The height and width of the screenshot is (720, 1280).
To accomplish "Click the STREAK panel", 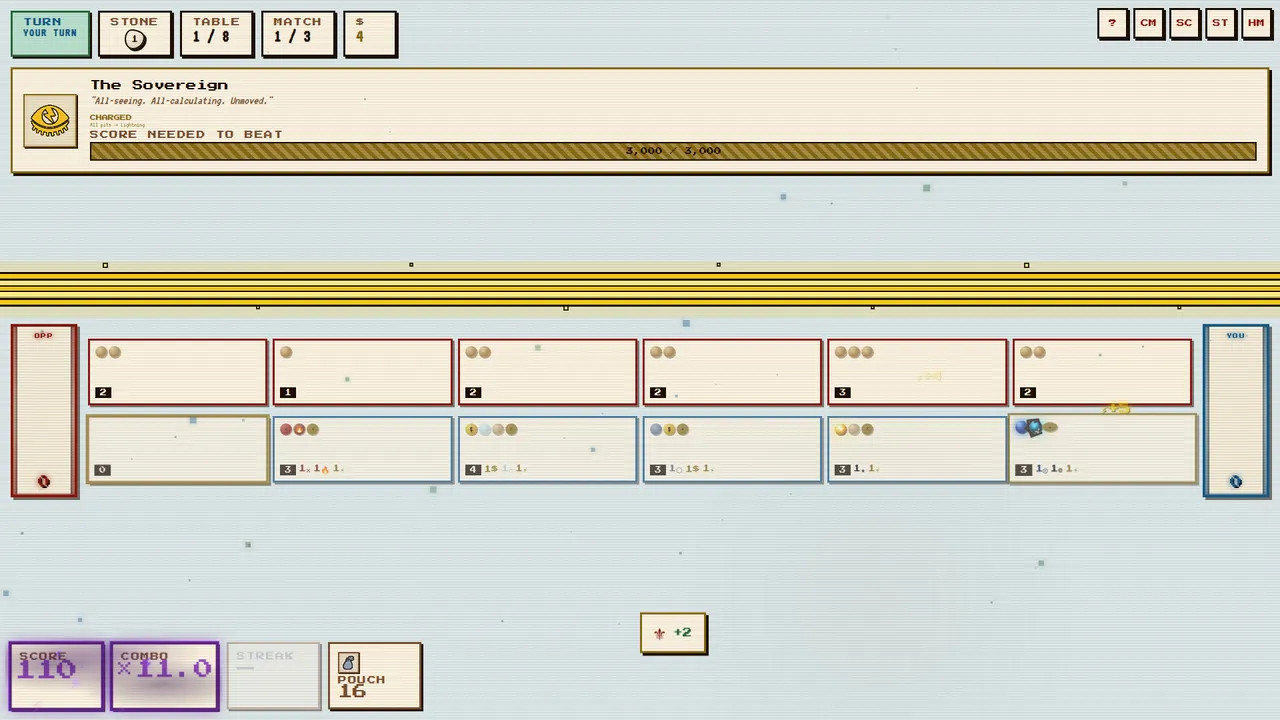I will click(274, 676).
